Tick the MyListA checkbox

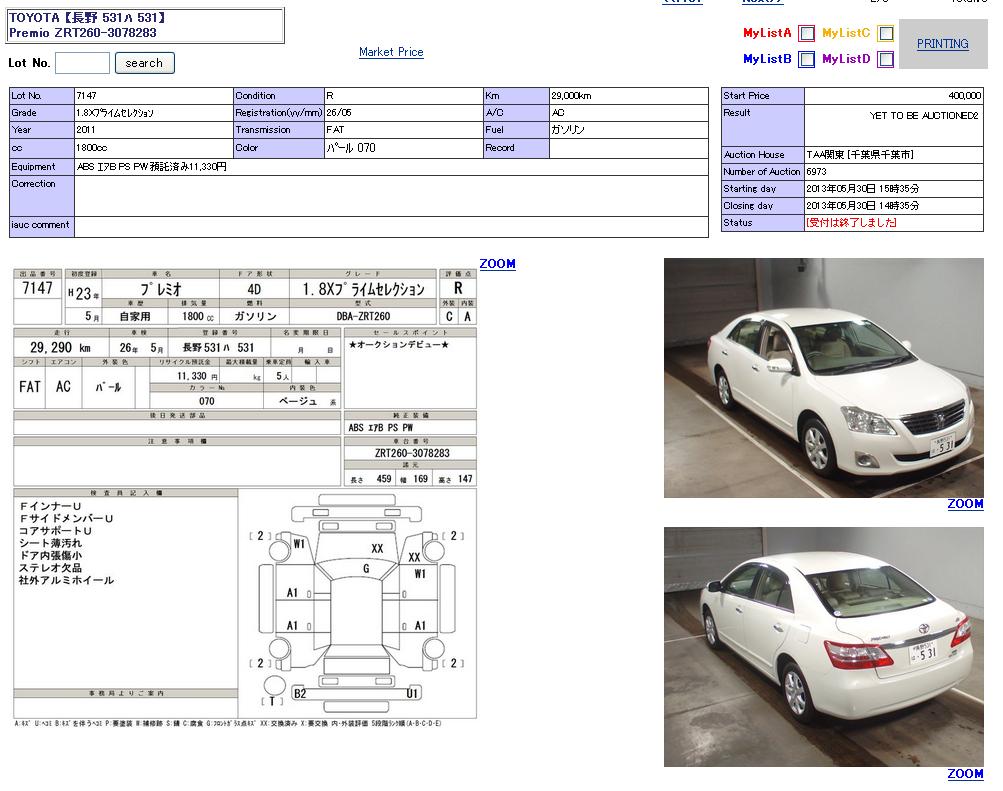(x=806, y=33)
